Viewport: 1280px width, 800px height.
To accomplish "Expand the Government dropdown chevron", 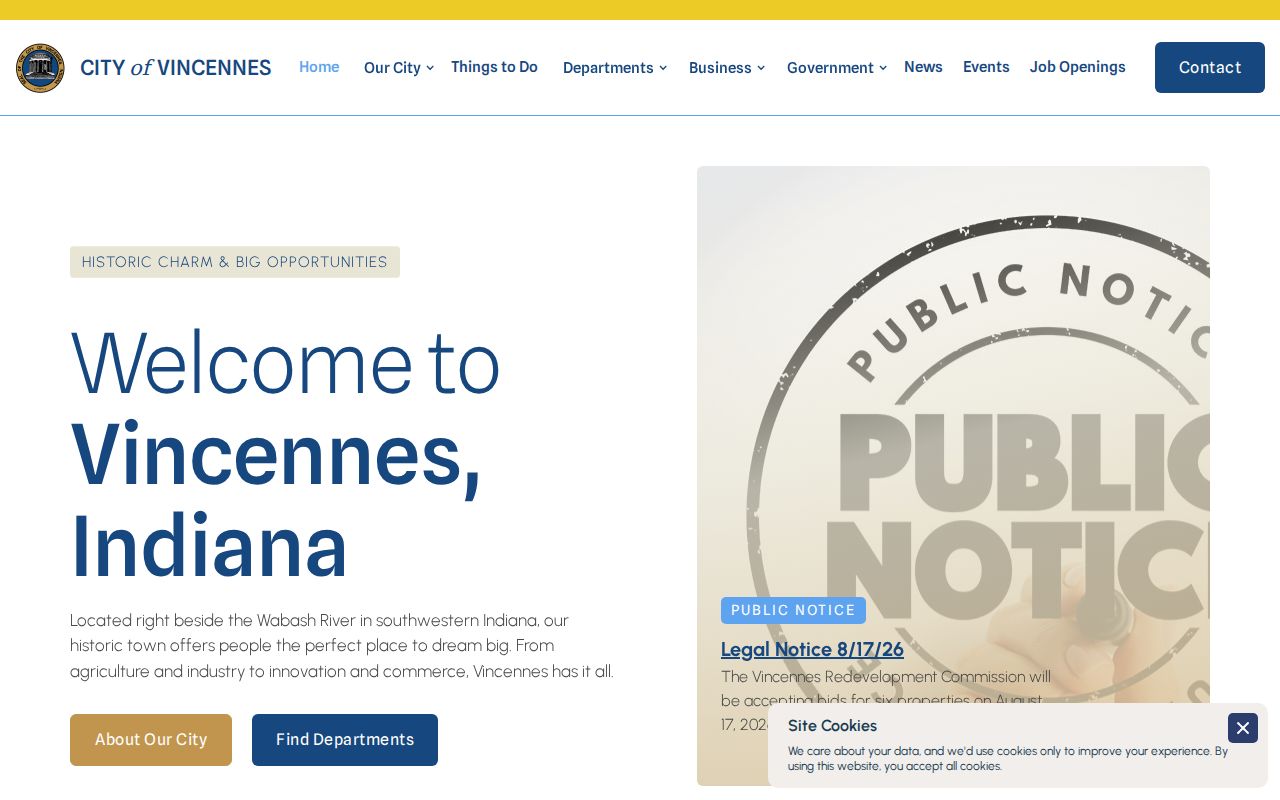I will coord(883,68).
